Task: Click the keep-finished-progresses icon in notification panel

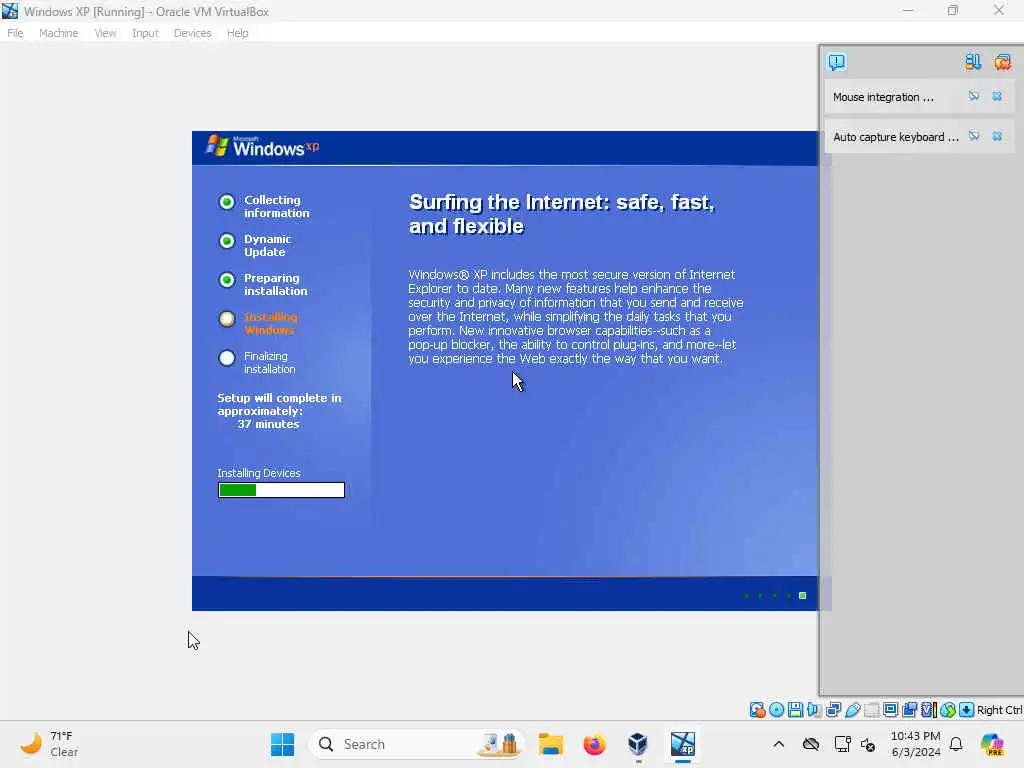Action: coord(973,62)
